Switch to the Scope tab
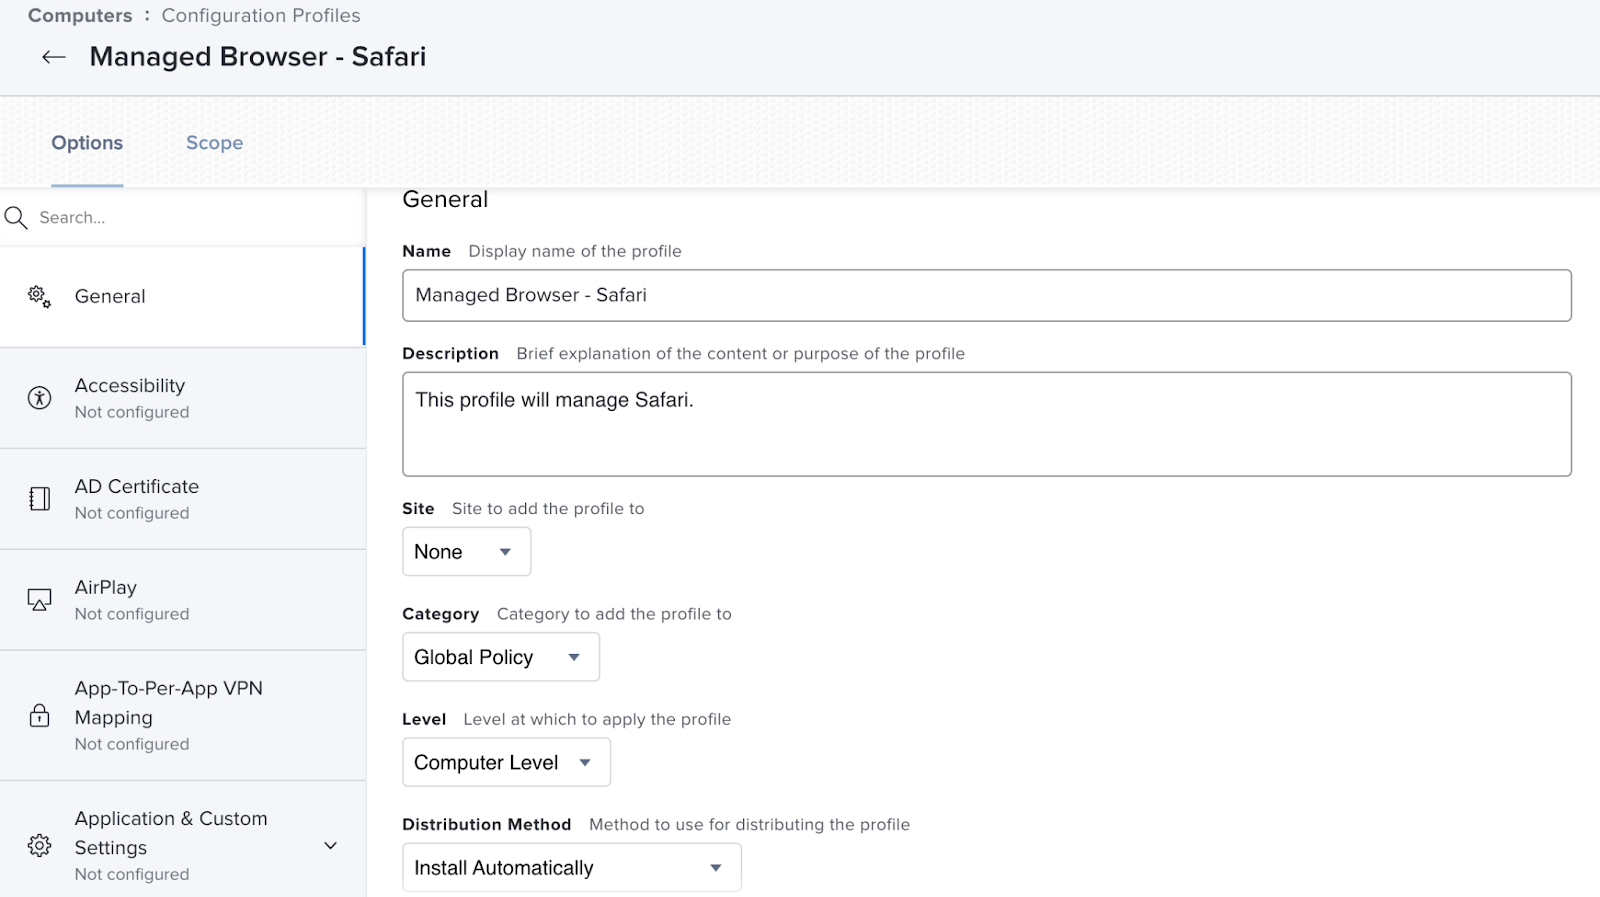The image size is (1600, 897). [x=214, y=143]
